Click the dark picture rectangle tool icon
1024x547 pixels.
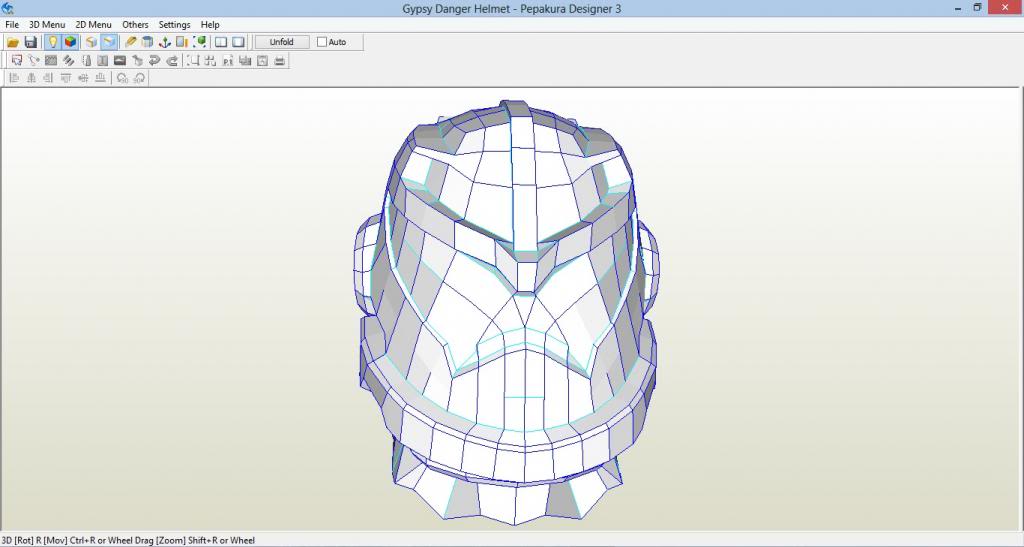tap(120, 61)
